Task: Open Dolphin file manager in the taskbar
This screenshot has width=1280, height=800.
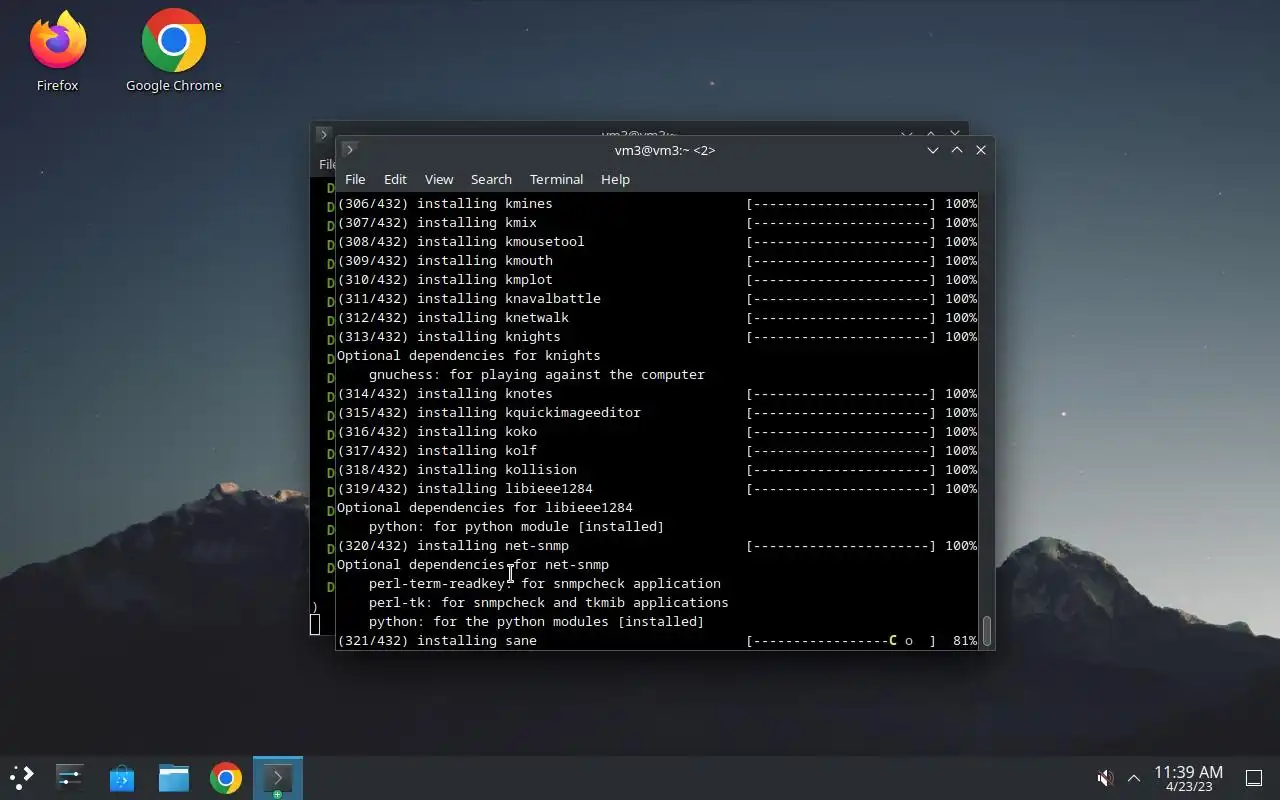Action: click(x=173, y=778)
